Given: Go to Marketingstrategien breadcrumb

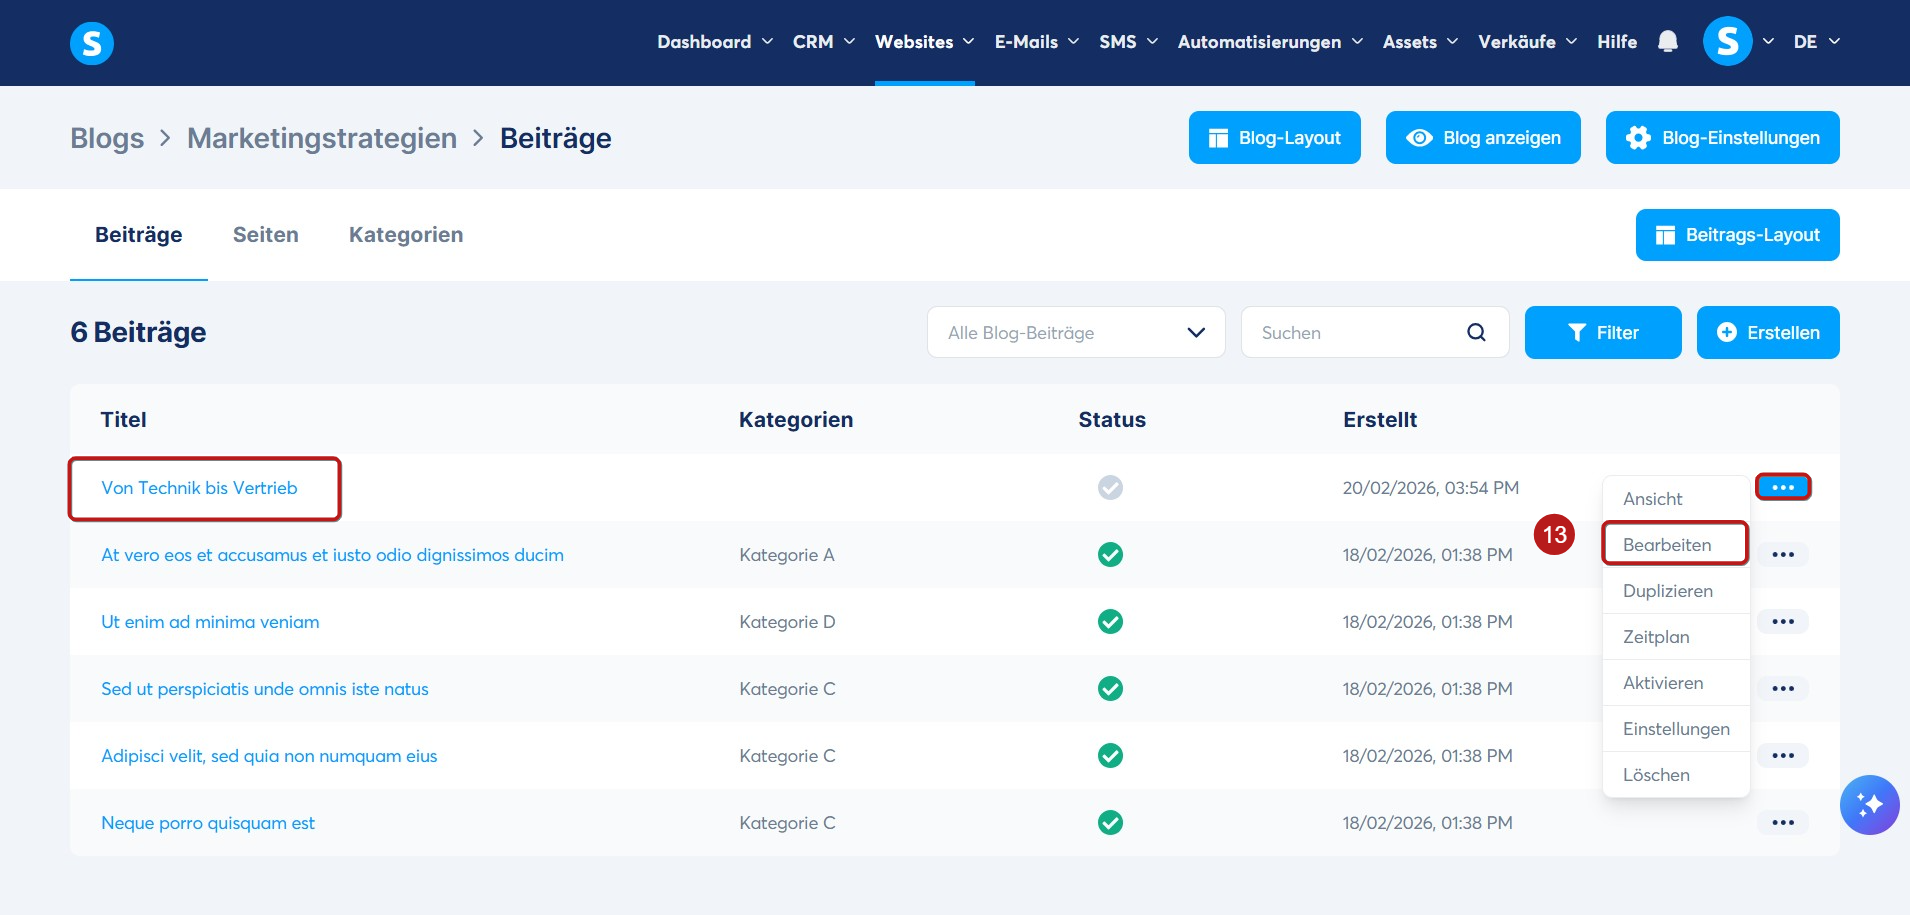Looking at the screenshot, I should [322, 138].
